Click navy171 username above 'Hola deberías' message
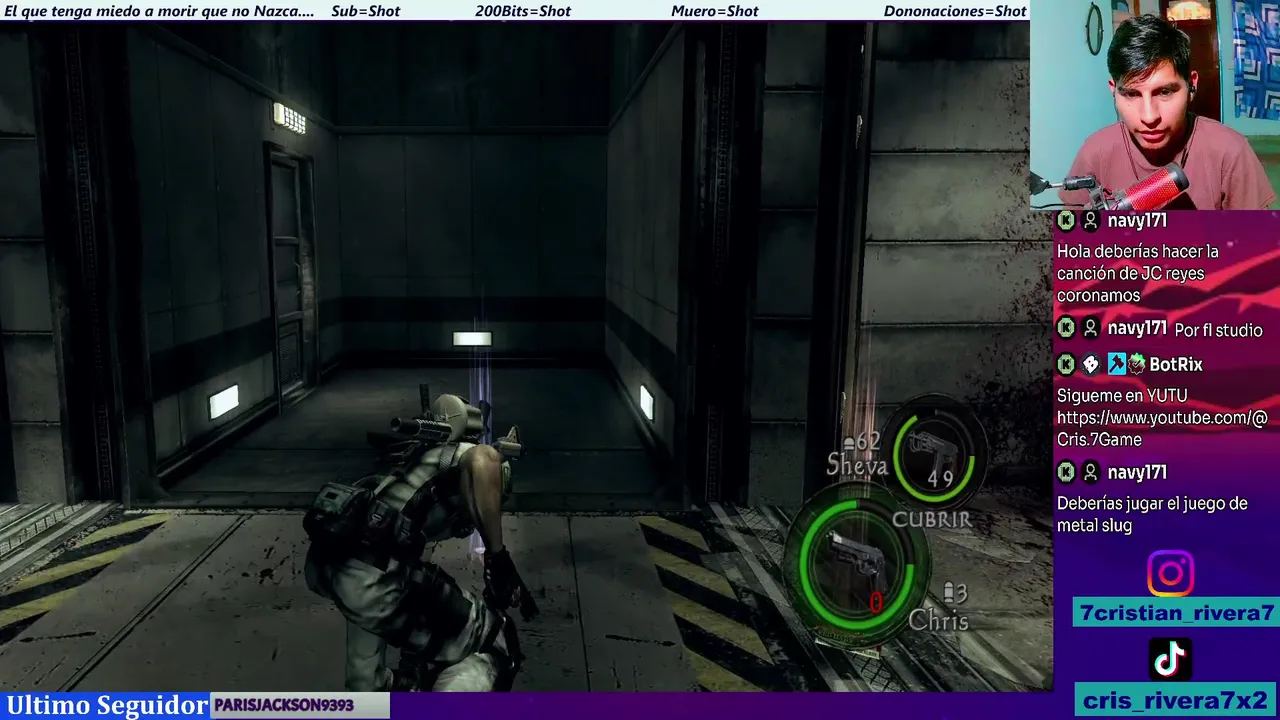The height and width of the screenshot is (720, 1280). pos(1137,221)
